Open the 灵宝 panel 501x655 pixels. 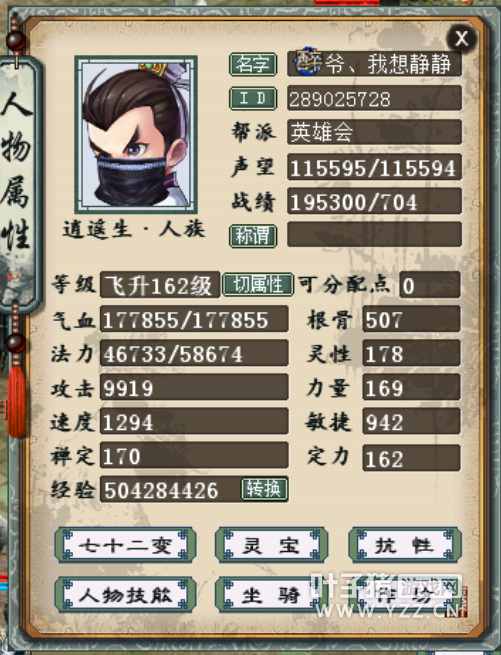pyautogui.click(x=271, y=545)
